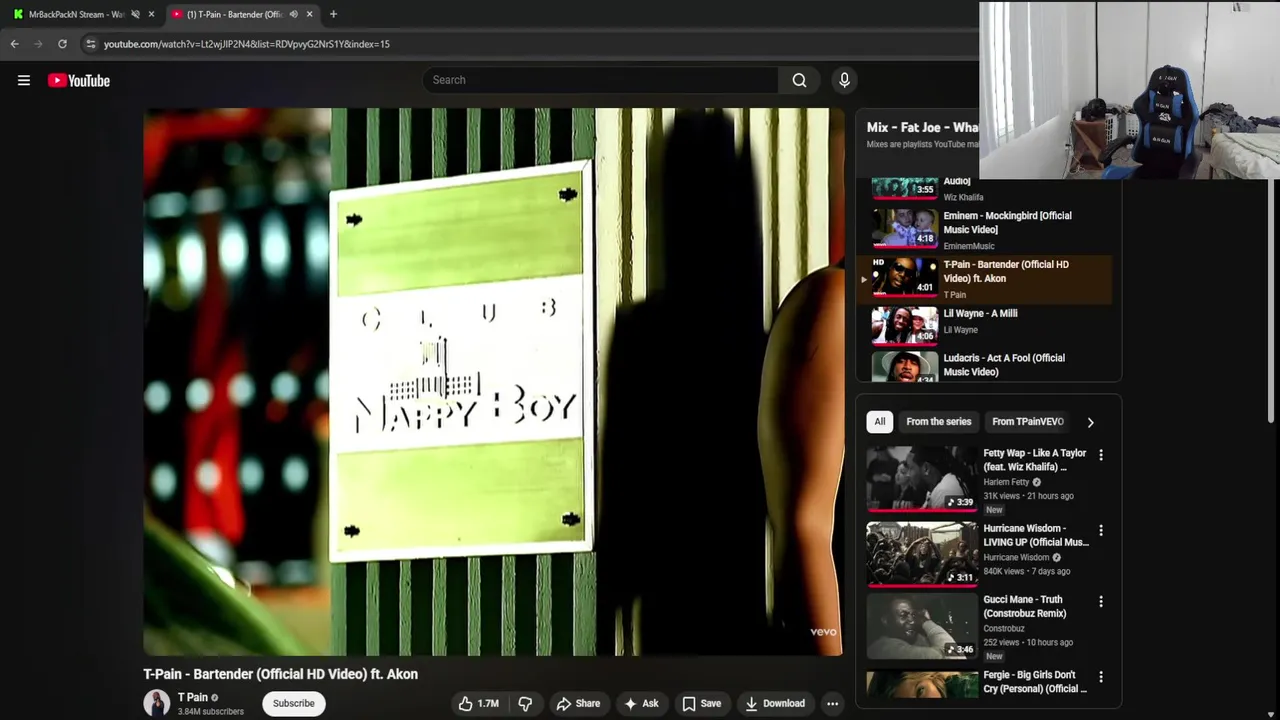The height and width of the screenshot is (720, 1280).
Task: Click the vevo logo in the player
Action: pos(823,632)
